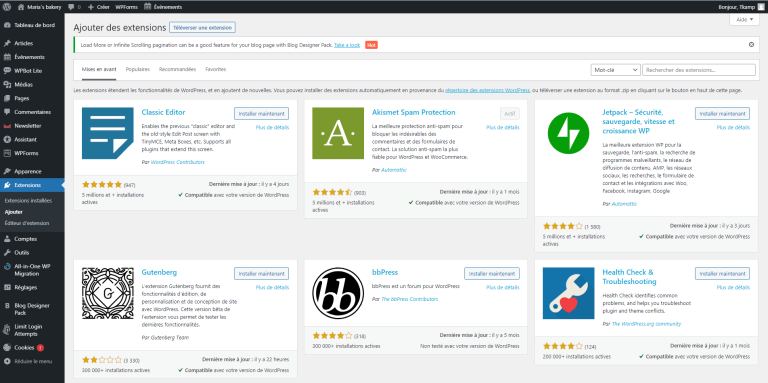Open Maria's bakery site home icon
Viewport: 768px width, 383px height.
click(21, 7)
